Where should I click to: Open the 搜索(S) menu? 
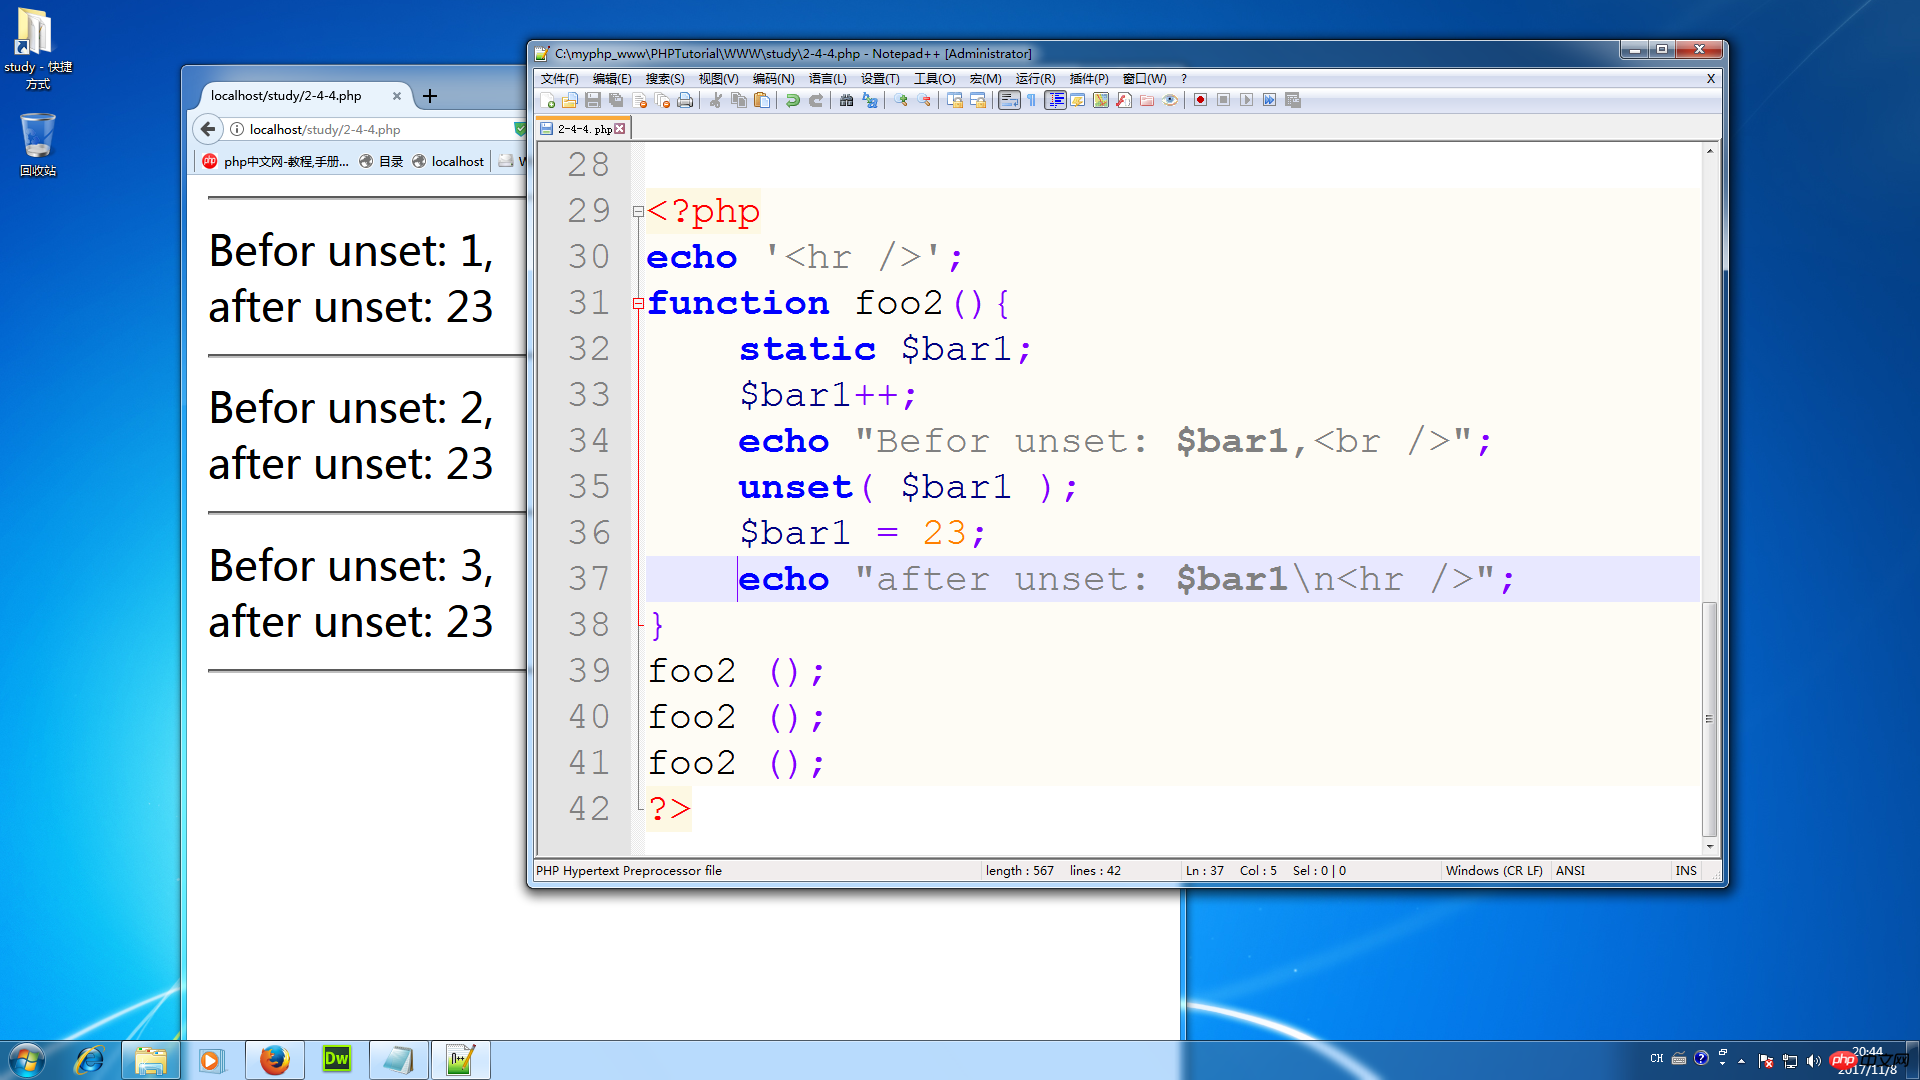pyautogui.click(x=665, y=79)
